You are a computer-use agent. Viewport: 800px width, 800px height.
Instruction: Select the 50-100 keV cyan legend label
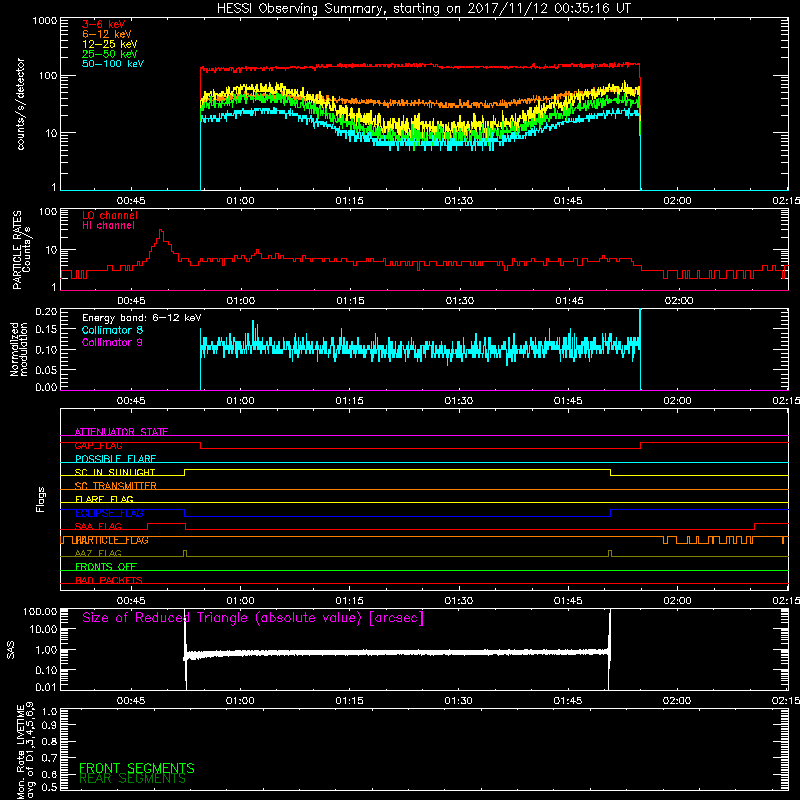pyautogui.click(x=113, y=64)
